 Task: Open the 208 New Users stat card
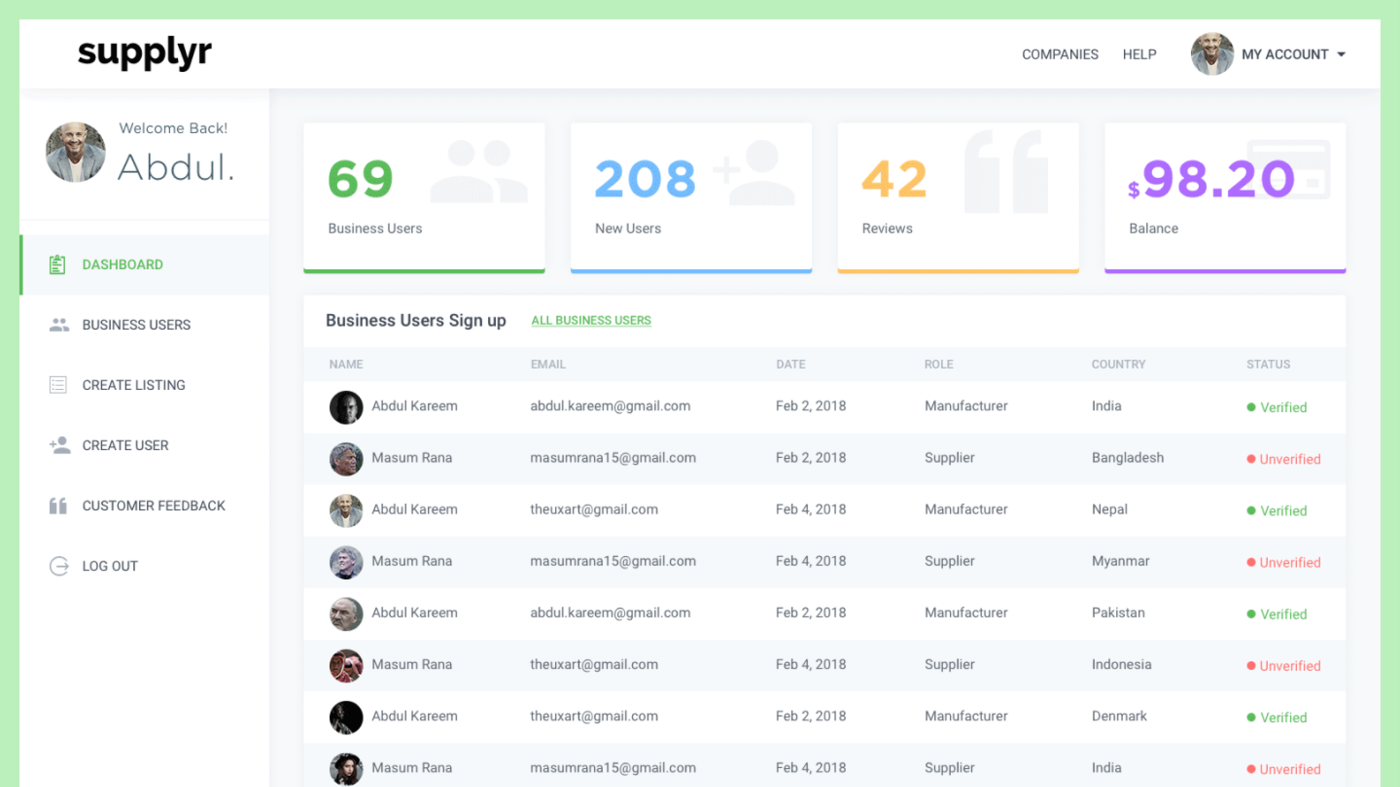691,197
